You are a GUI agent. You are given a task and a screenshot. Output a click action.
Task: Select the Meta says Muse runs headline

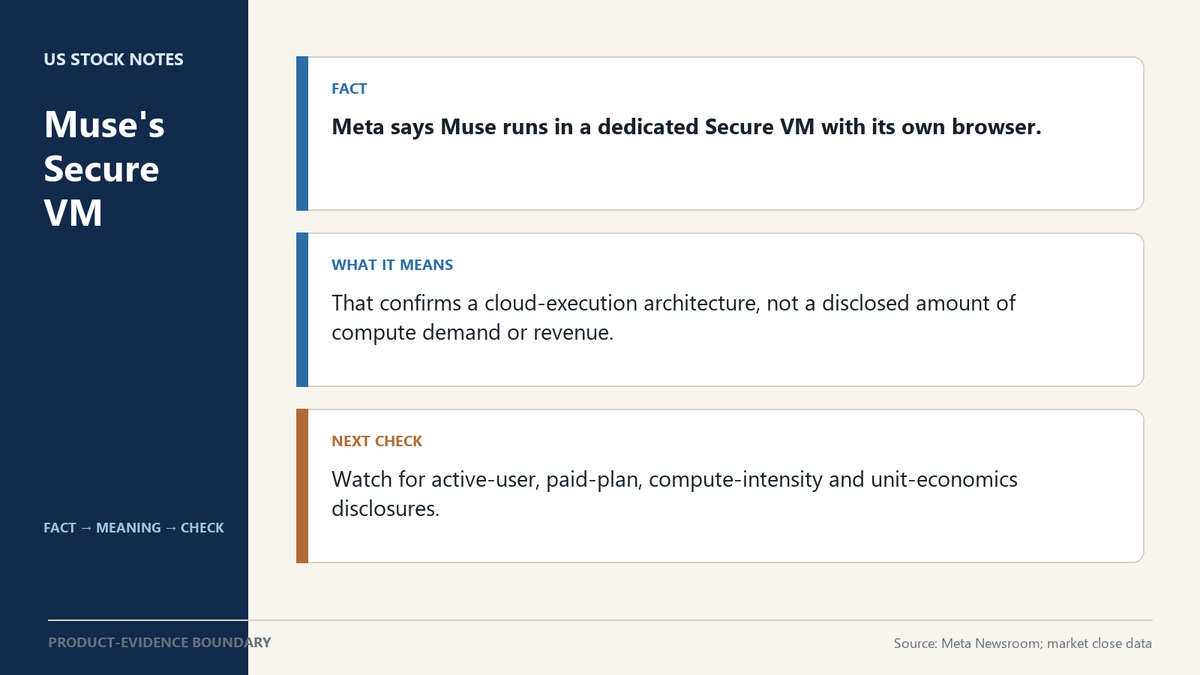tap(687, 127)
